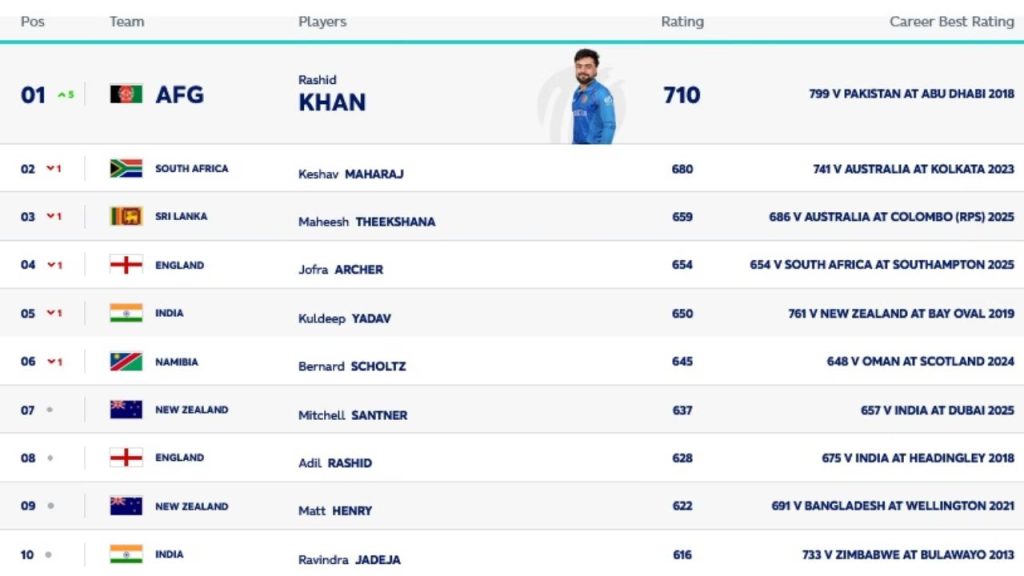Click England flag beside Adil Rashid
Image resolution: width=1024 pixels, height=576 pixels.
[126, 458]
